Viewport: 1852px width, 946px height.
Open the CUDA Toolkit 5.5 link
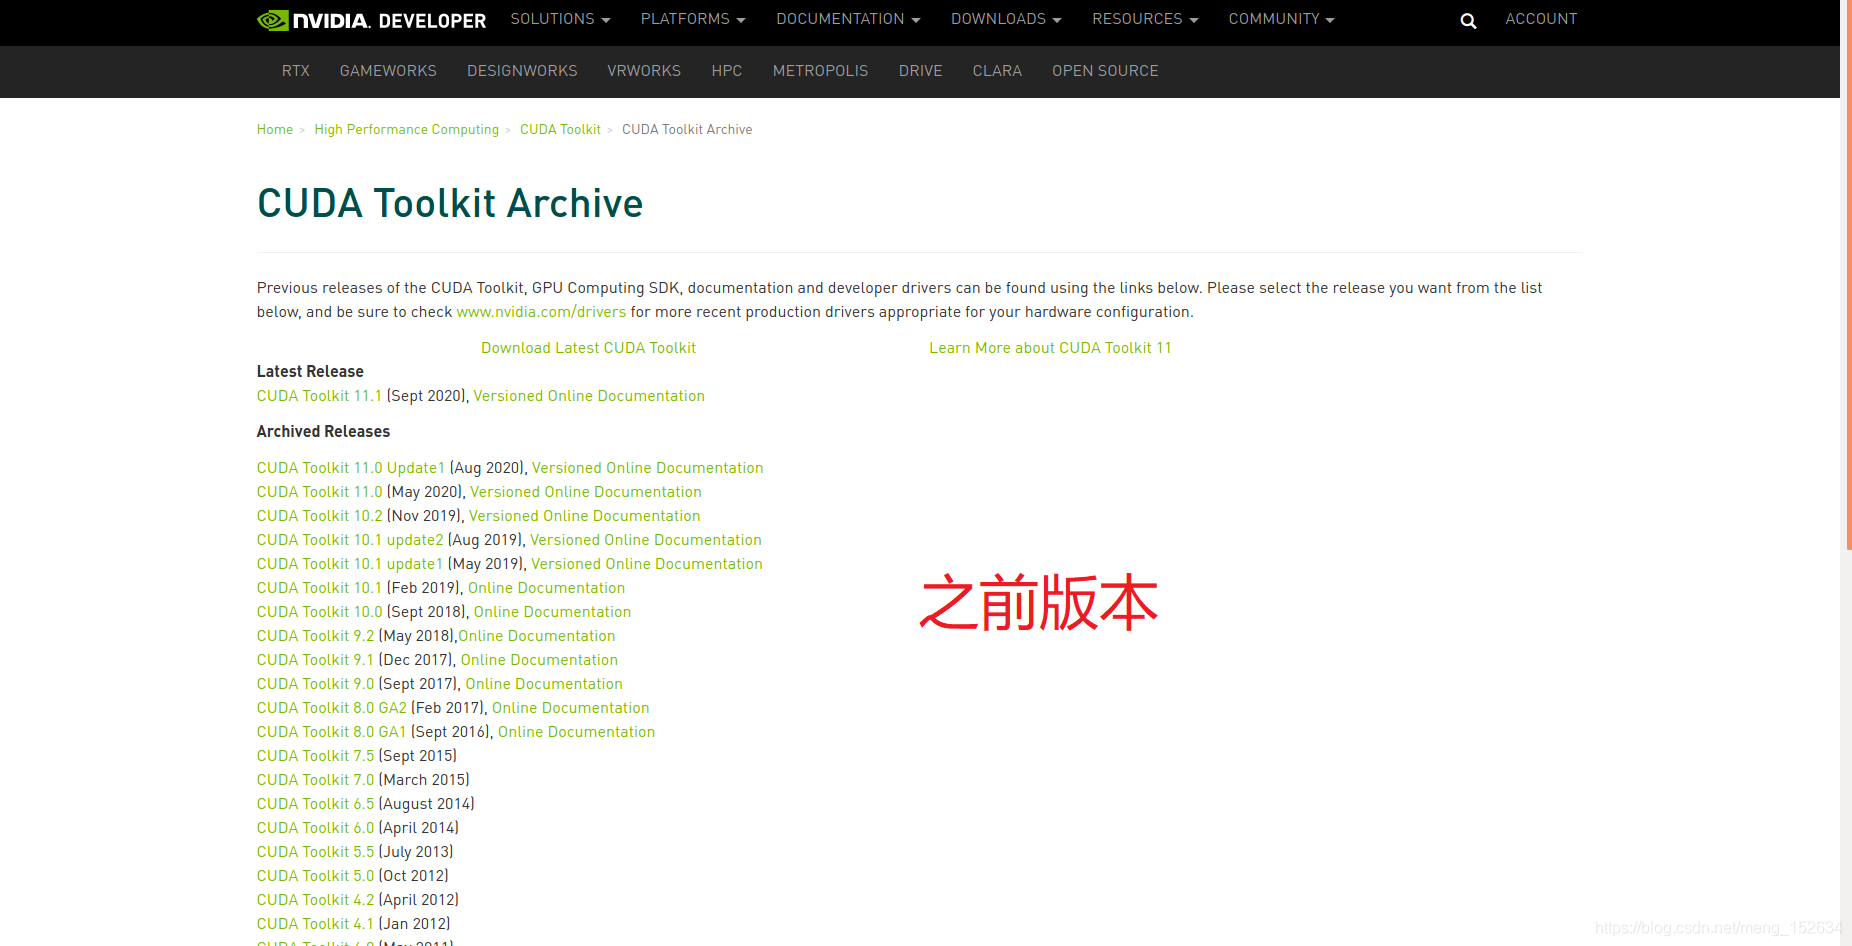click(315, 852)
